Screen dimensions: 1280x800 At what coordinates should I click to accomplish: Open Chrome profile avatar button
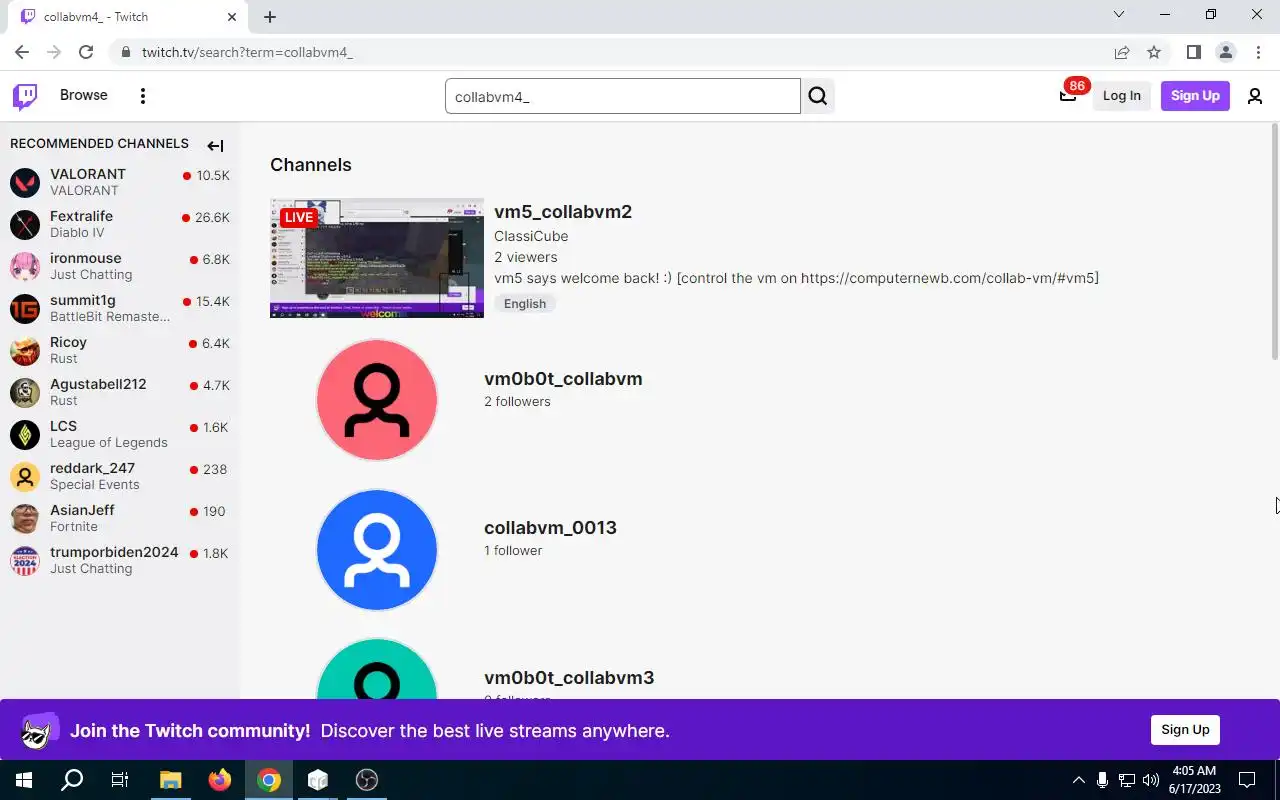click(x=1225, y=52)
